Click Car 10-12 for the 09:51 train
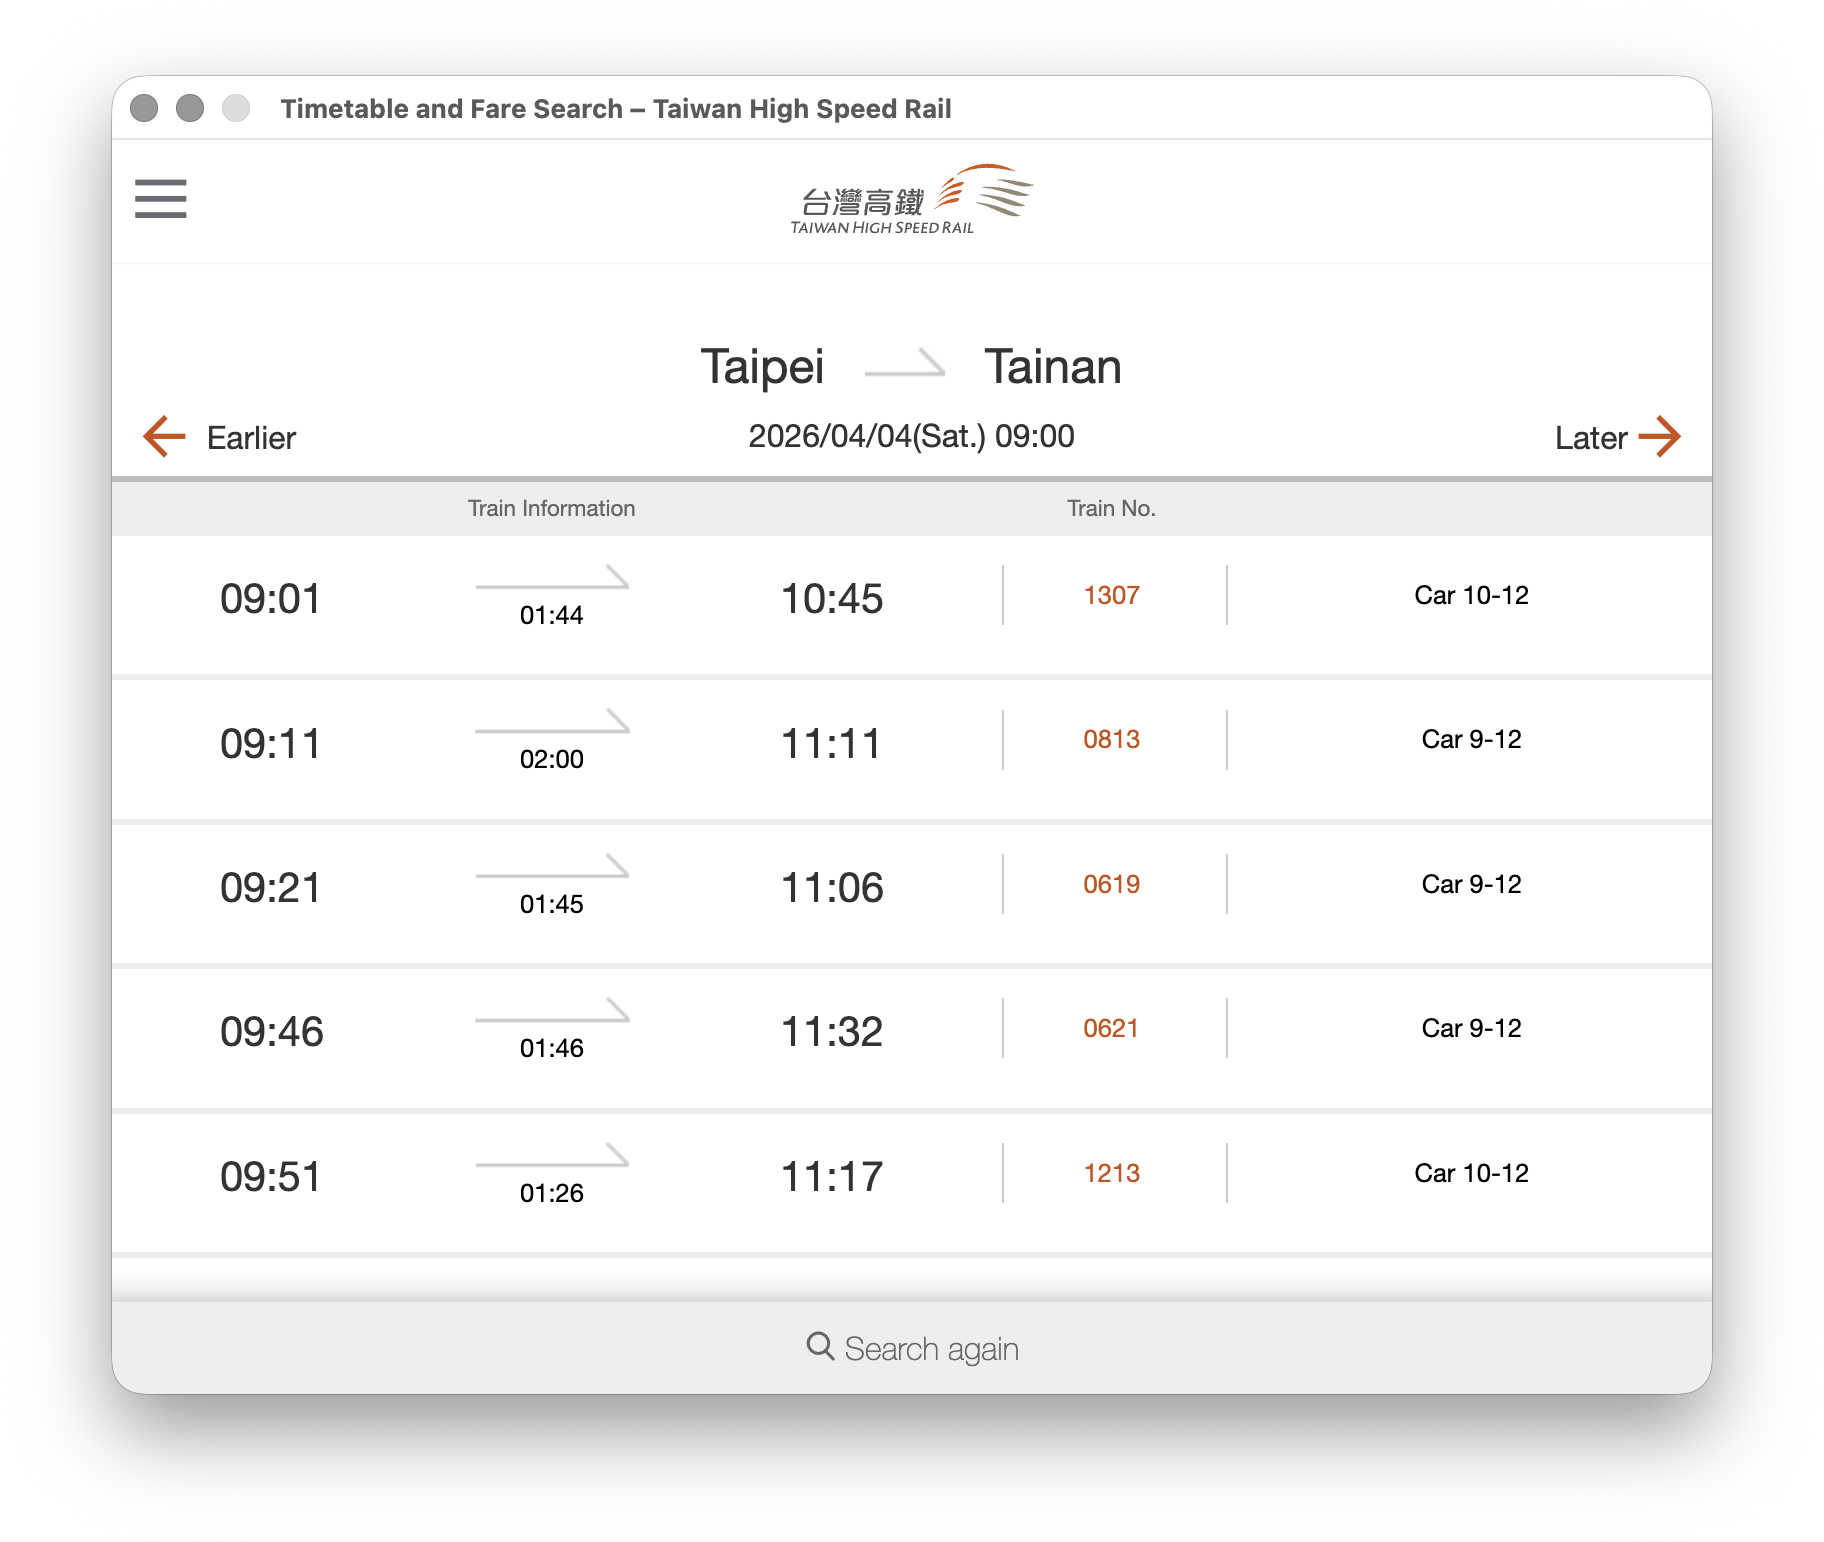This screenshot has height=1542, width=1824. (x=1471, y=1174)
